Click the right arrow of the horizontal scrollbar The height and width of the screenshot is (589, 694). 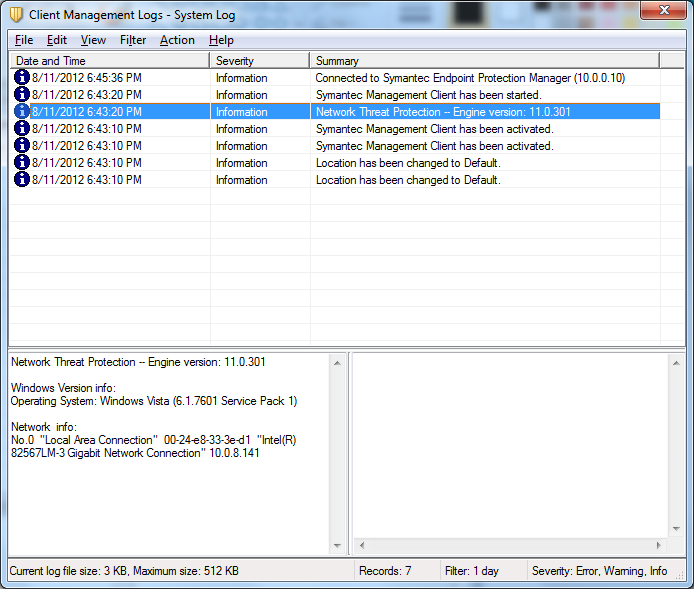pos(659,545)
